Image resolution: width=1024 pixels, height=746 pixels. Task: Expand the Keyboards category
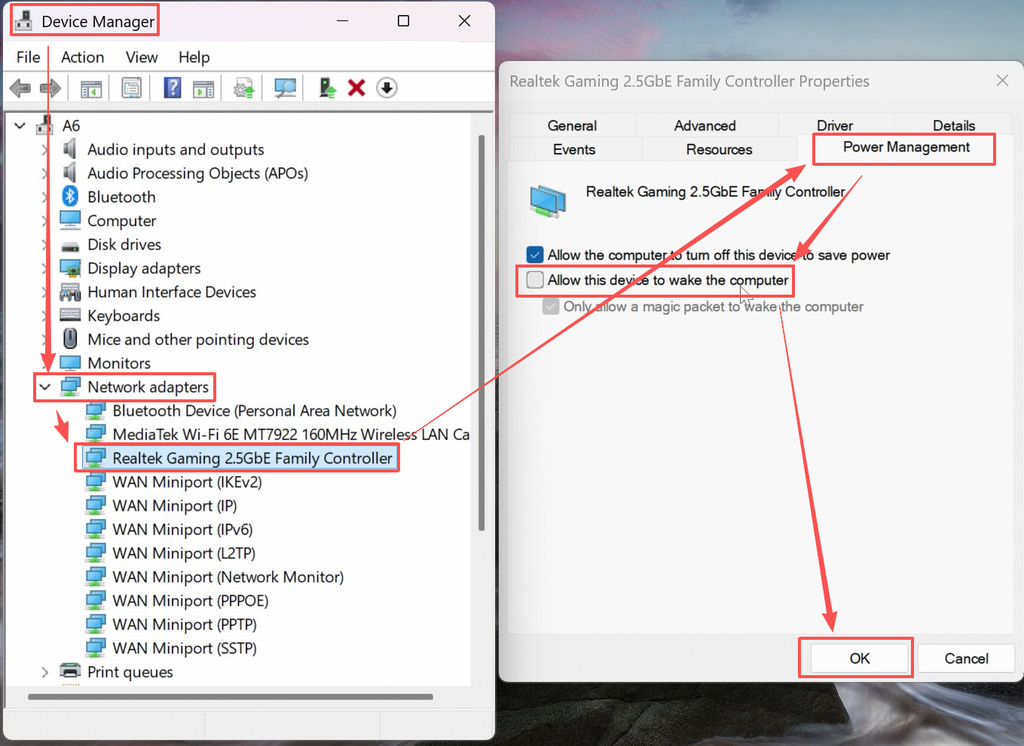click(44, 316)
